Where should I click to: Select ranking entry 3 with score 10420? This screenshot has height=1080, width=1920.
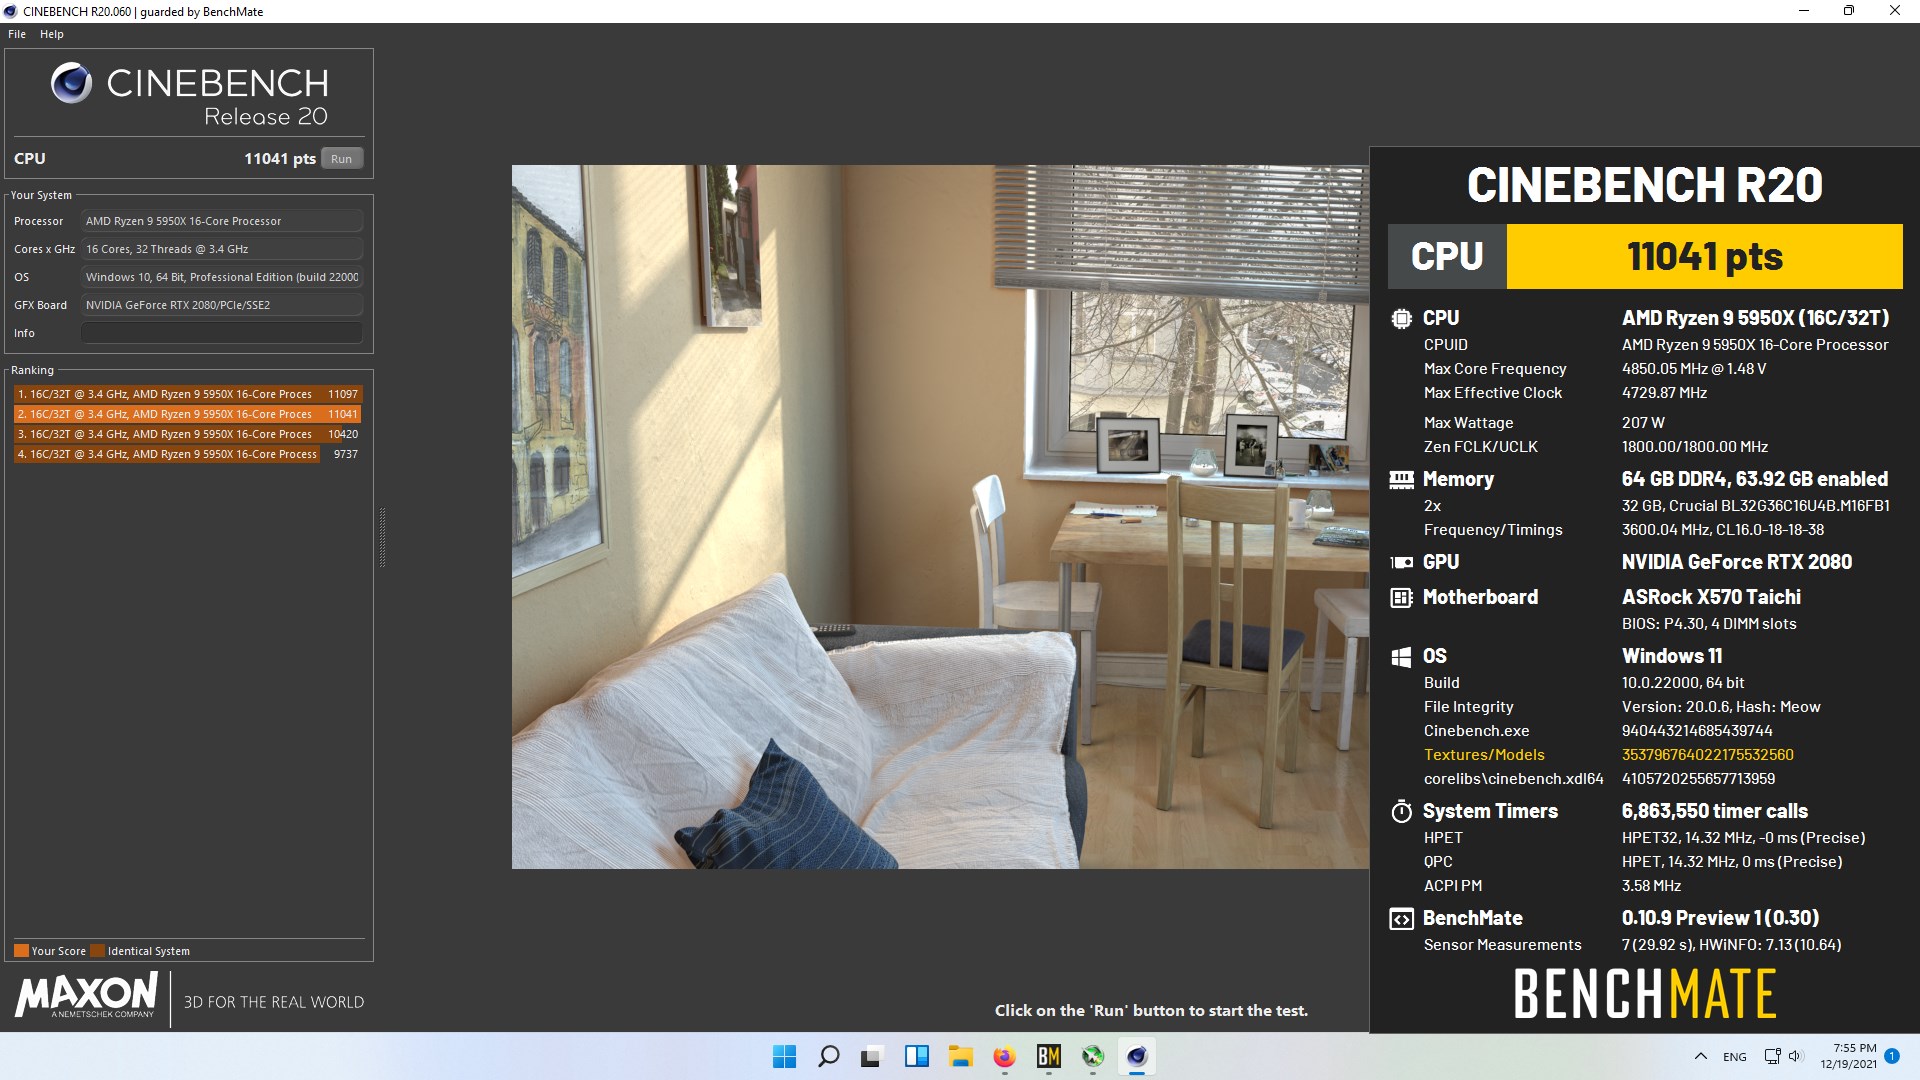tap(187, 434)
